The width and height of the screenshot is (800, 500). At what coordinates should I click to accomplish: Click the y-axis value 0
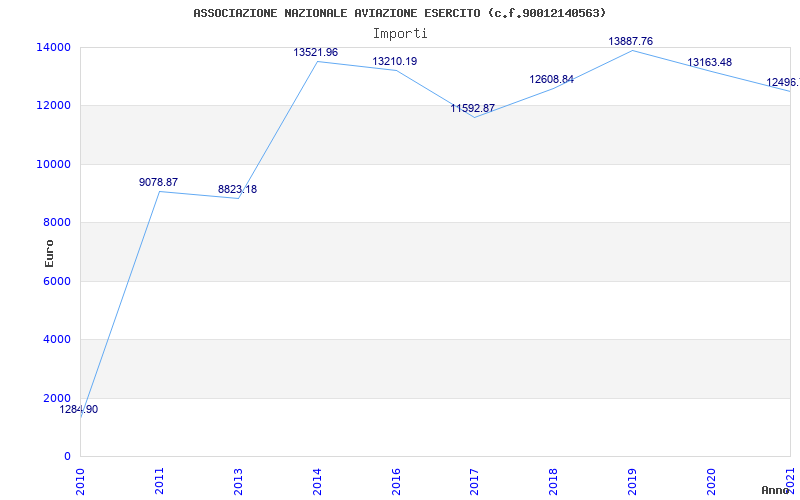pos(67,456)
